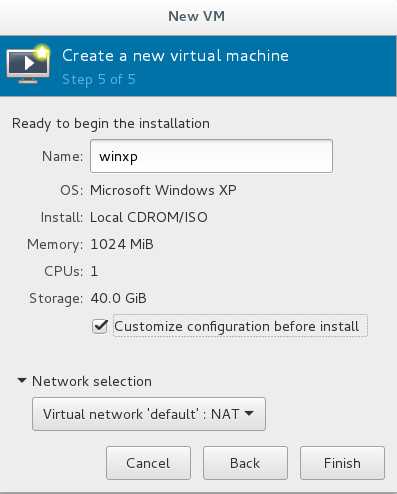Click the Microsoft Windows XP OS value

tap(163, 190)
